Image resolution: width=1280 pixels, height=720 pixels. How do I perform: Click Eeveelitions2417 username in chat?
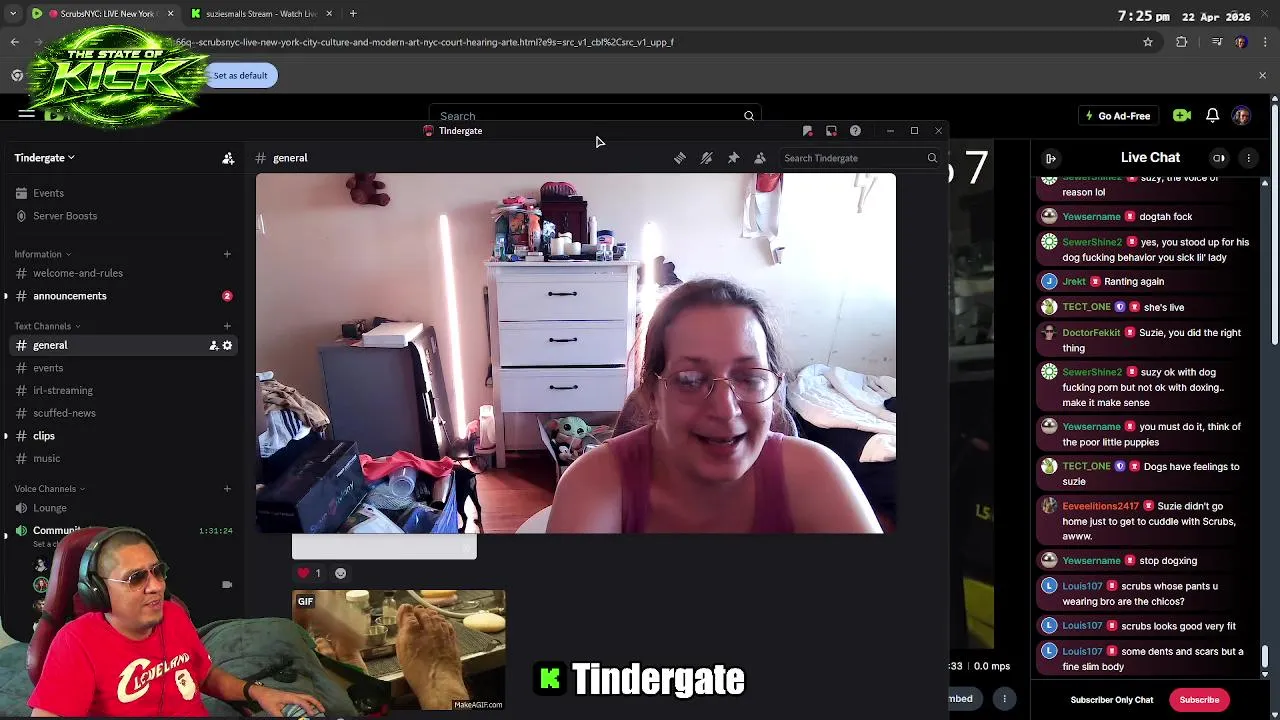tap(1100, 506)
